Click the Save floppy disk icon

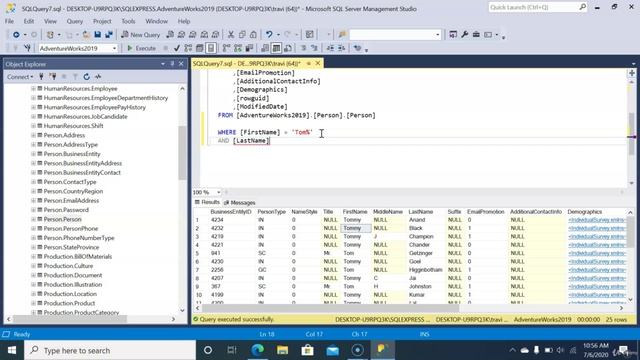coord(98,35)
